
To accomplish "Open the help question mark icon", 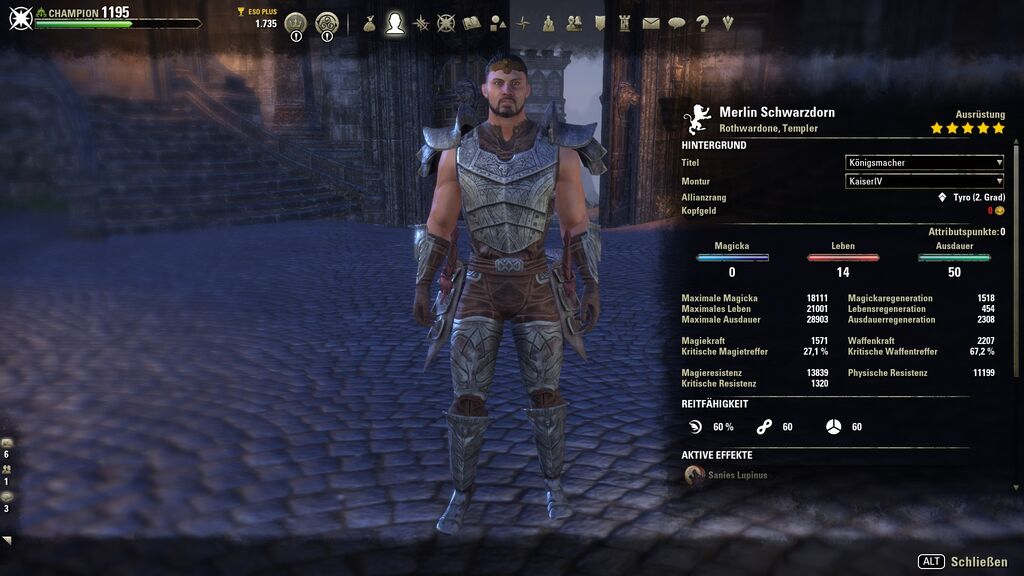I will [x=702, y=24].
